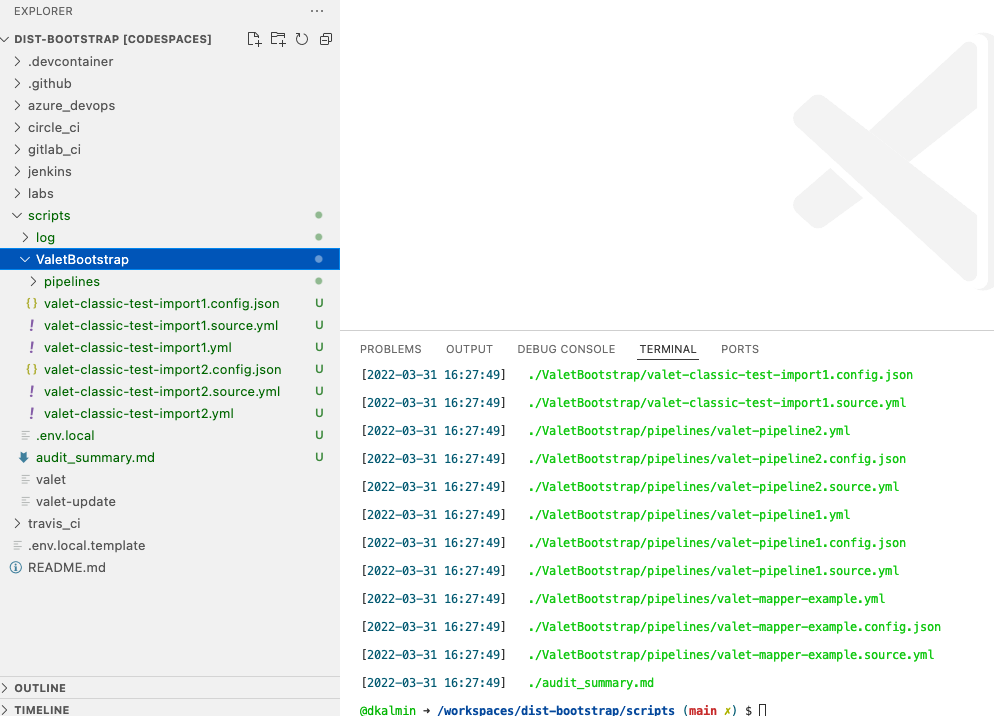This screenshot has width=994, height=716.
Task: Expand the azure_devops folder
Action: tap(17, 105)
